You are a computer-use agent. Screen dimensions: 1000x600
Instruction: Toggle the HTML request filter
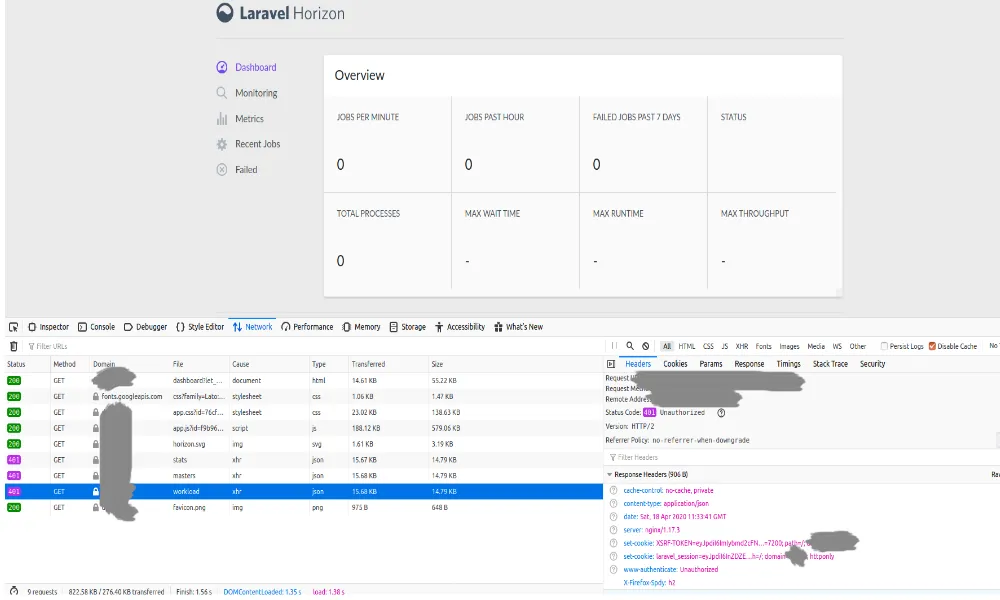pyautogui.click(x=687, y=346)
